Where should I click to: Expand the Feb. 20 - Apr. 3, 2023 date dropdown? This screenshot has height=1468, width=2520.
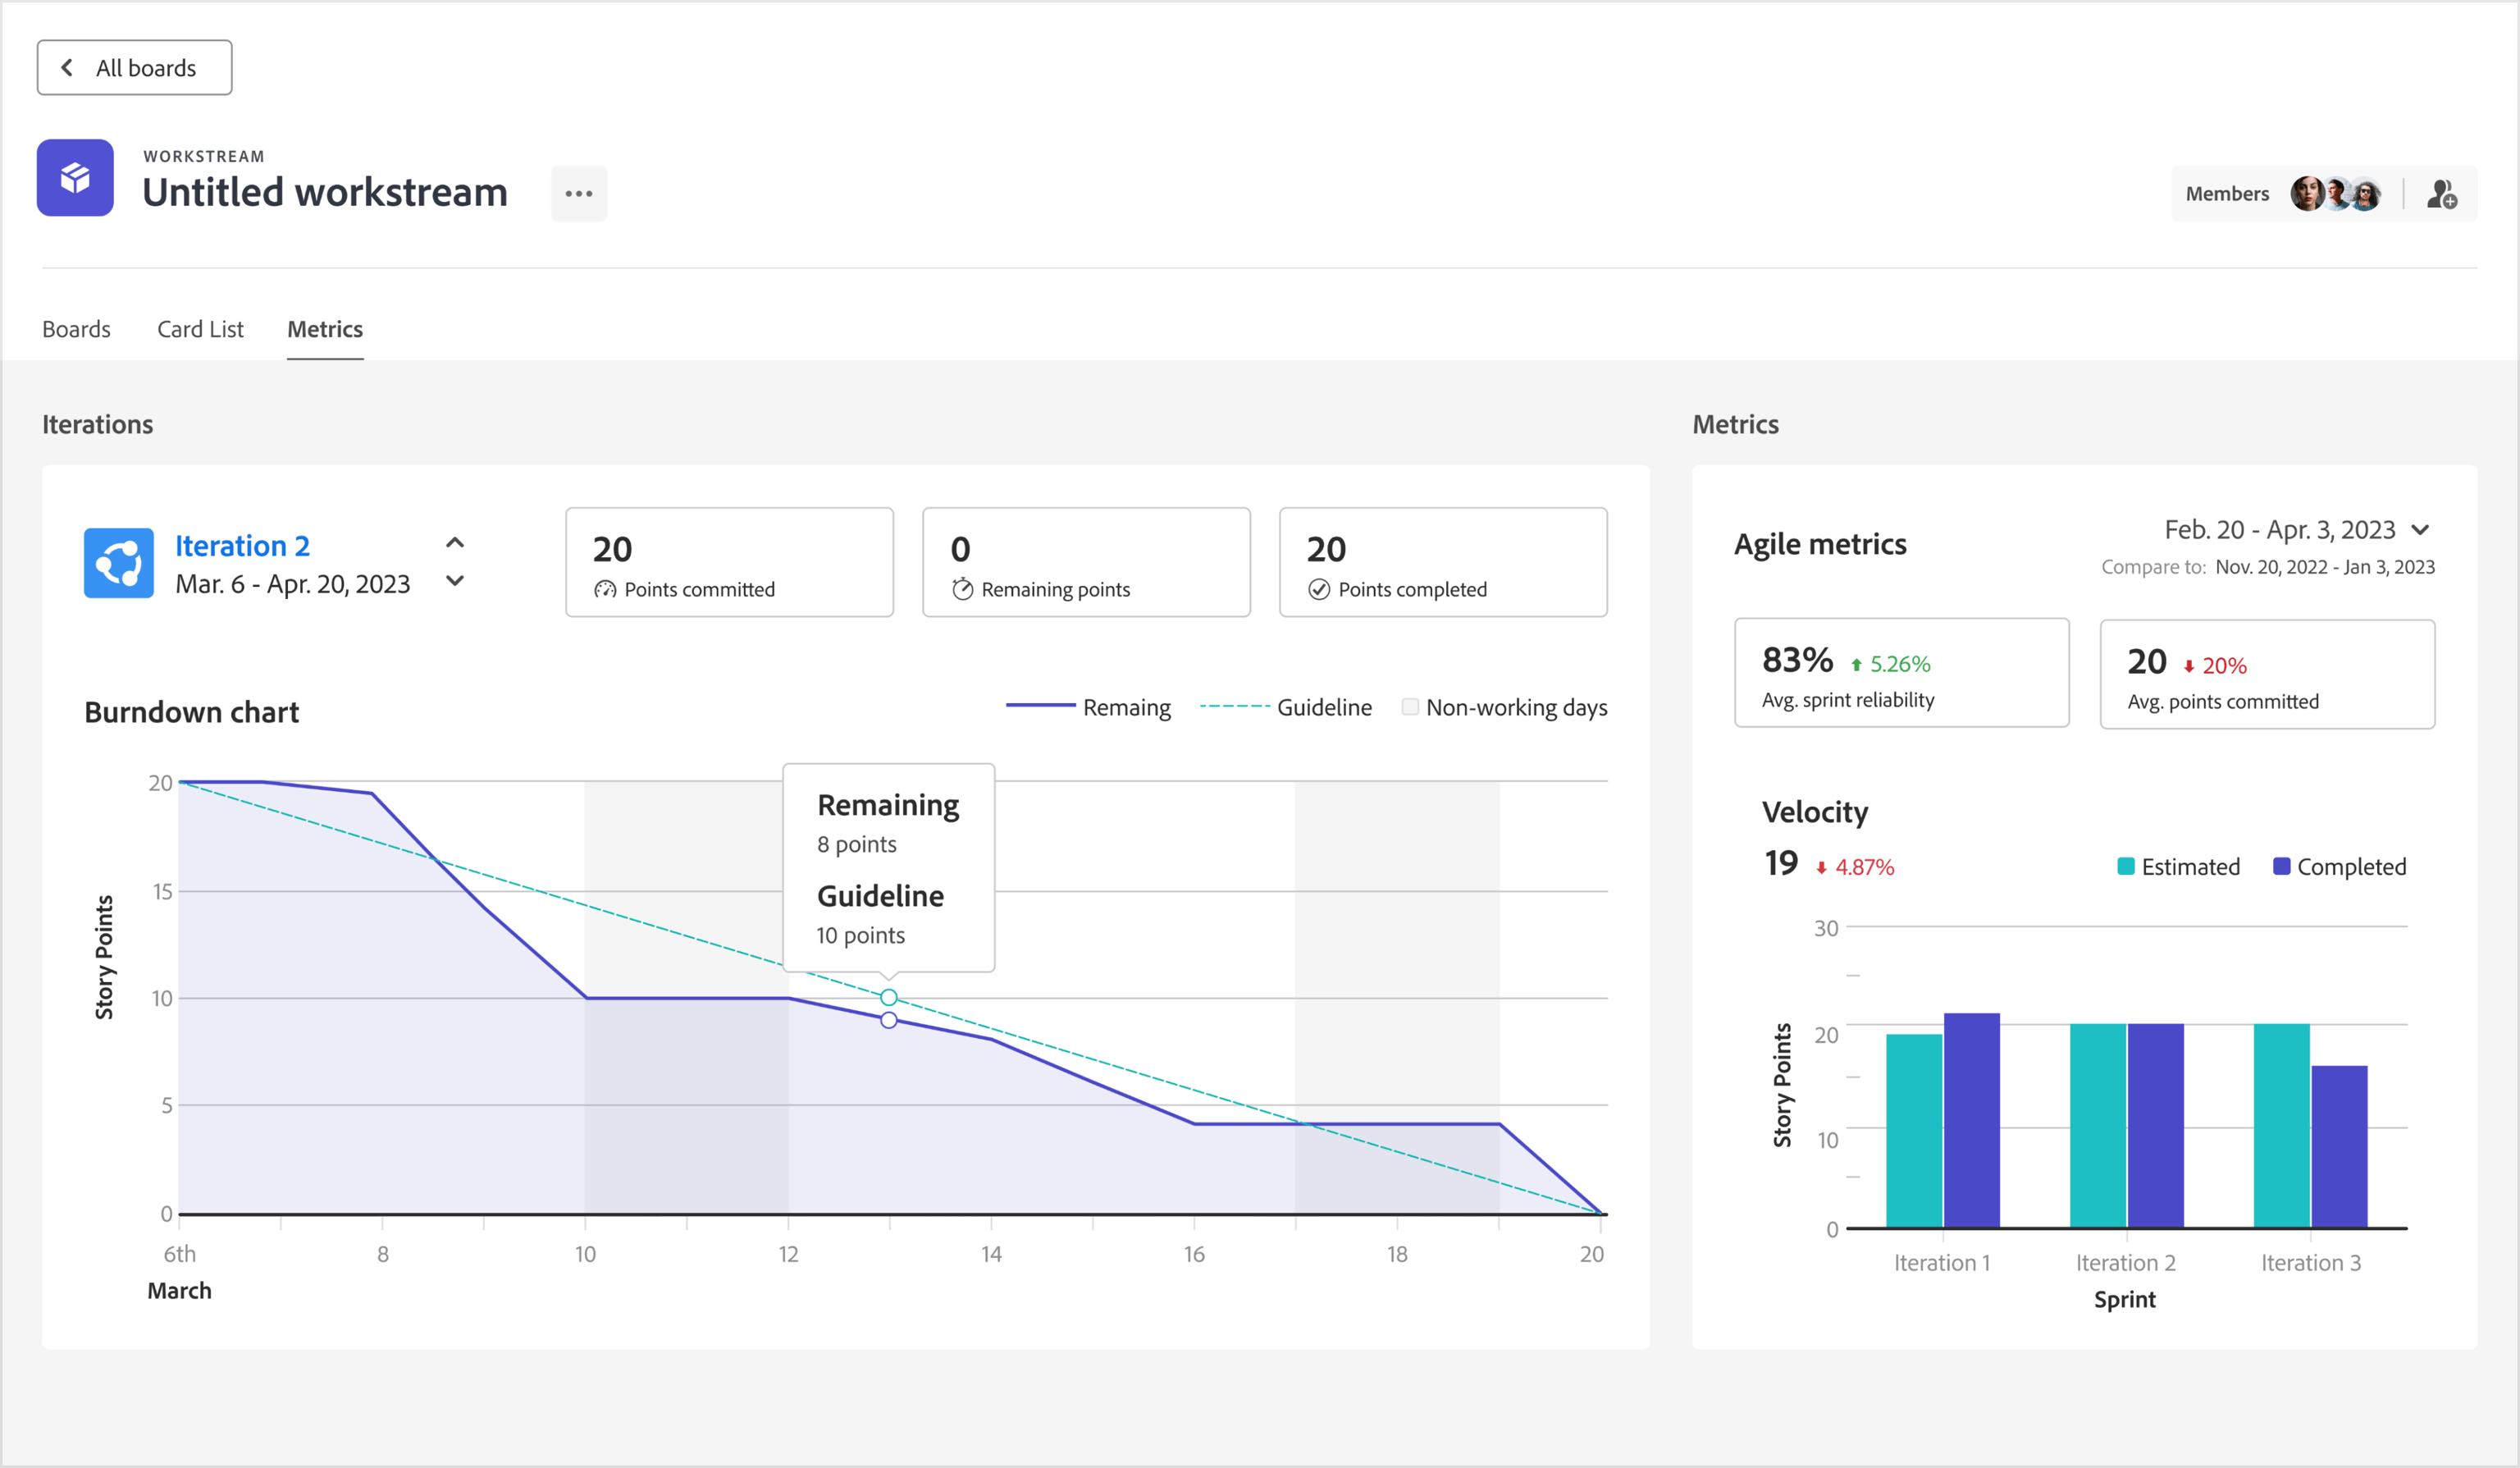(x=2421, y=530)
